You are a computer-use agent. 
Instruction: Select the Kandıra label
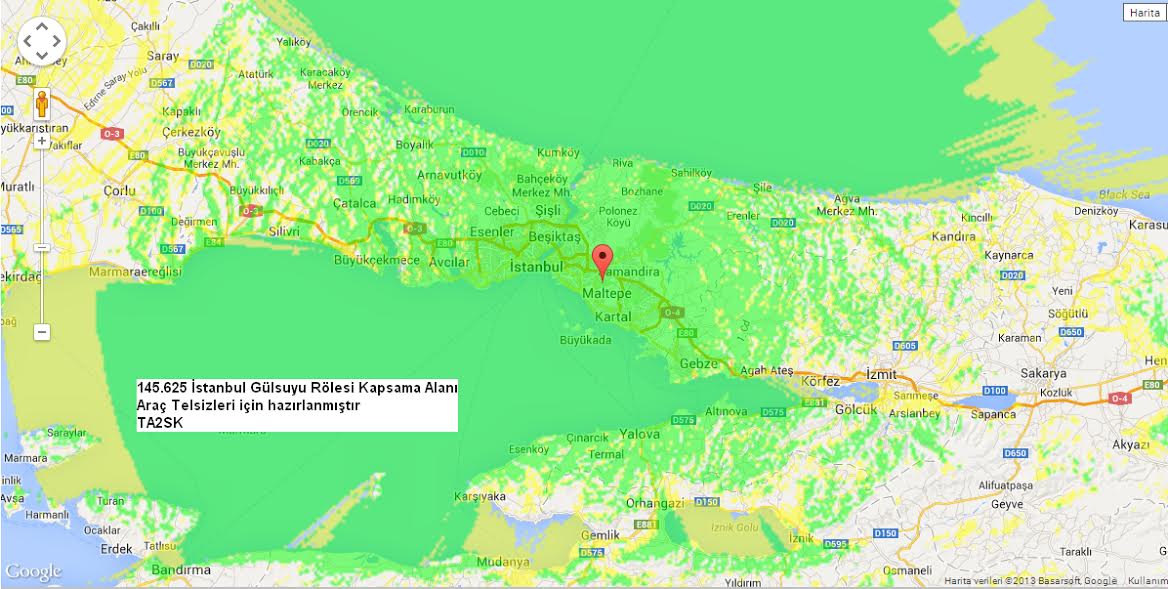click(x=953, y=237)
